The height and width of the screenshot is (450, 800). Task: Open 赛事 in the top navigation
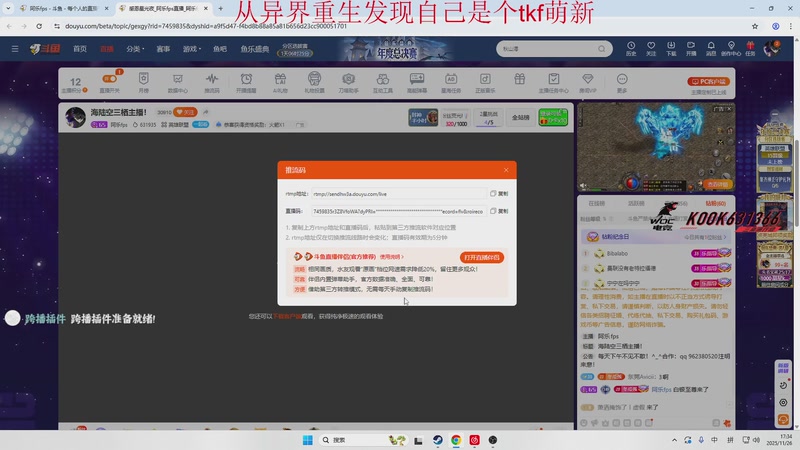[x=163, y=49]
